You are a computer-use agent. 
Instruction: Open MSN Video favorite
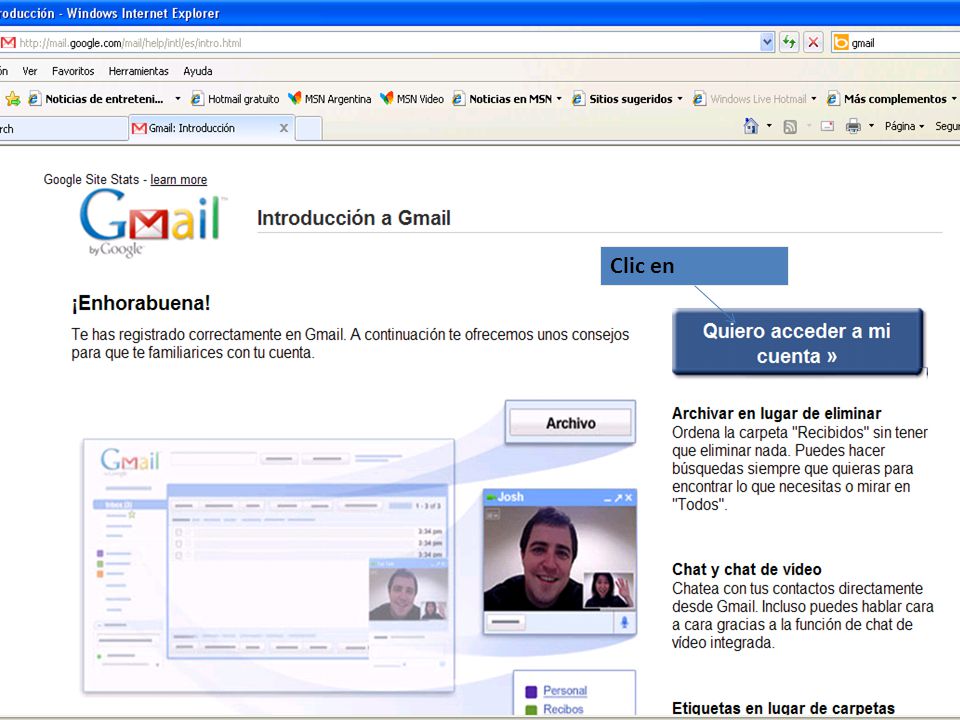click(412, 99)
